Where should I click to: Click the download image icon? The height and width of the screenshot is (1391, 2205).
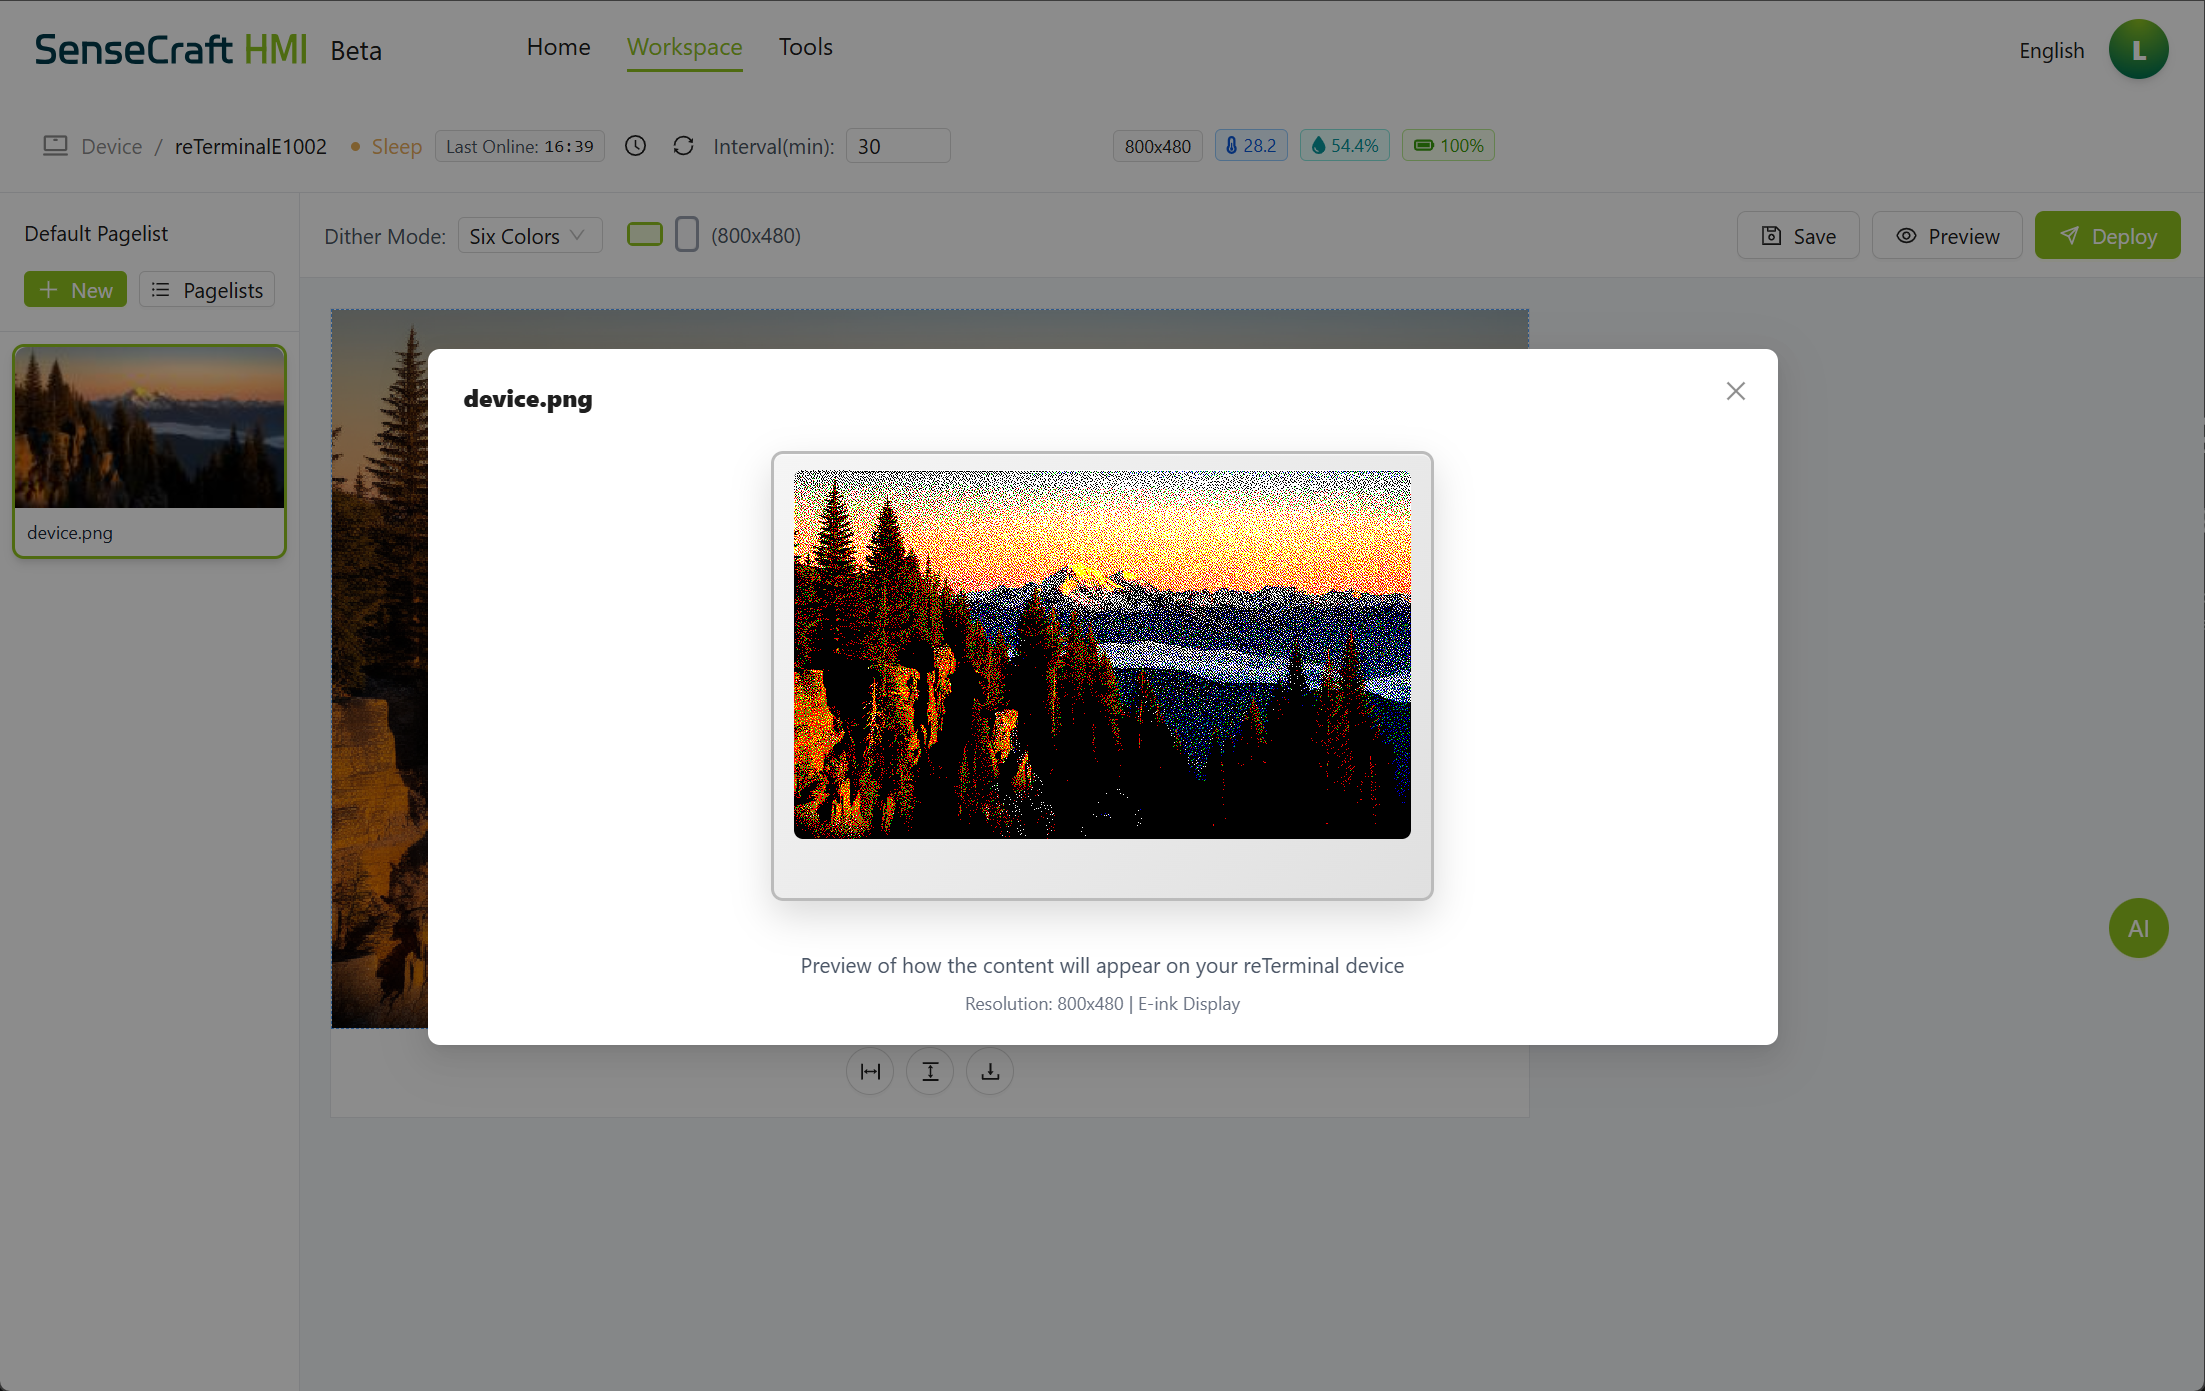pyautogui.click(x=990, y=1071)
